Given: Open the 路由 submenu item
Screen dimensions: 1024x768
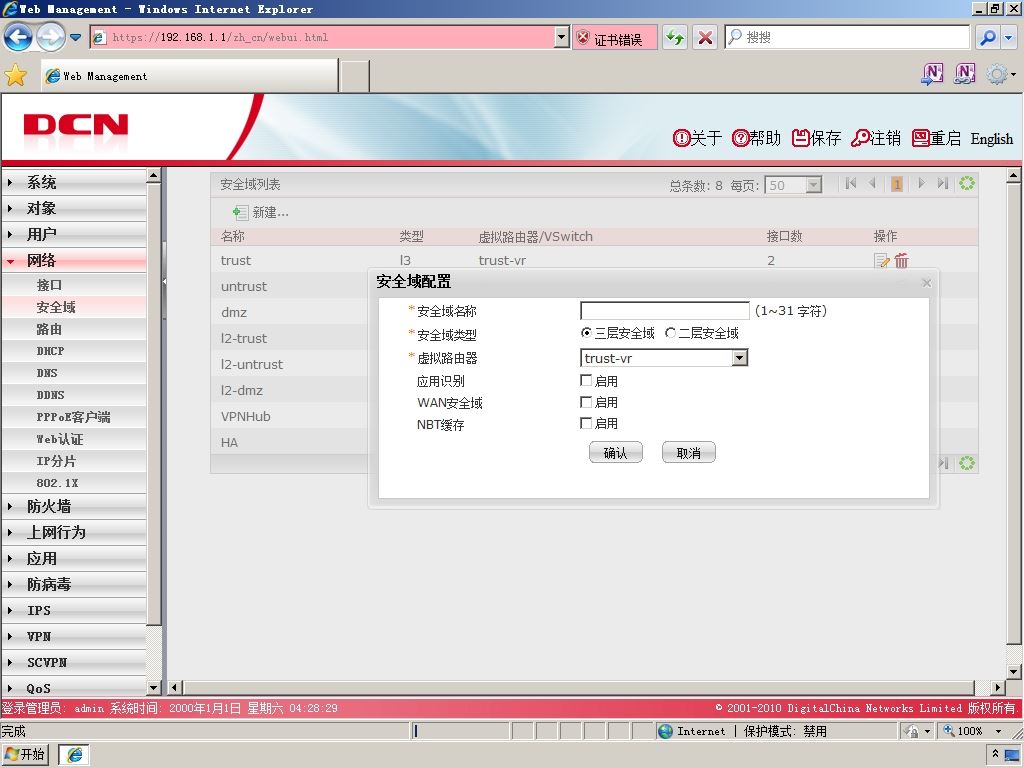Looking at the screenshot, I should [74, 329].
